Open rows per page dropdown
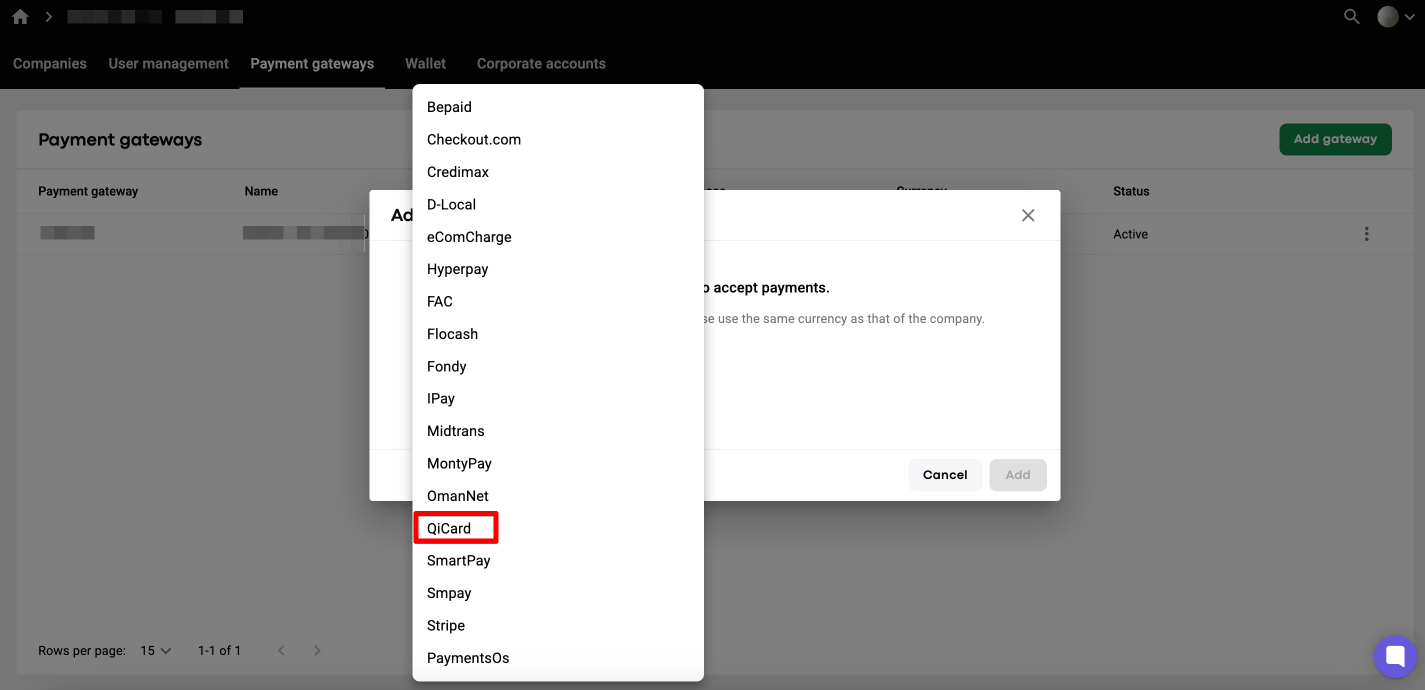The image size is (1425, 690). coord(155,650)
